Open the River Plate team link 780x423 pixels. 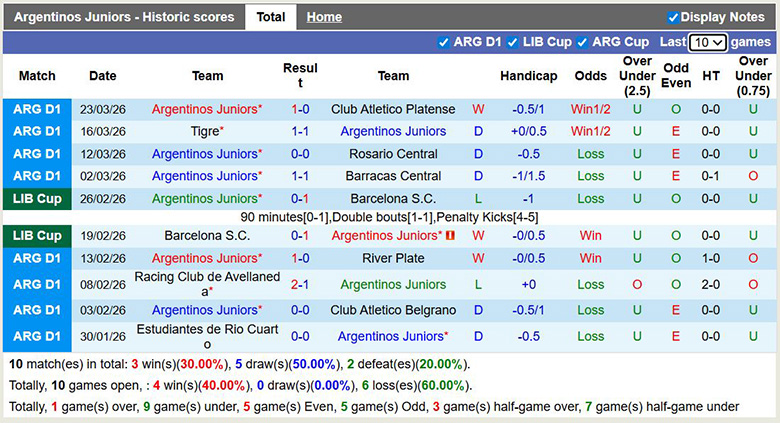pyautogui.click(x=393, y=258)
